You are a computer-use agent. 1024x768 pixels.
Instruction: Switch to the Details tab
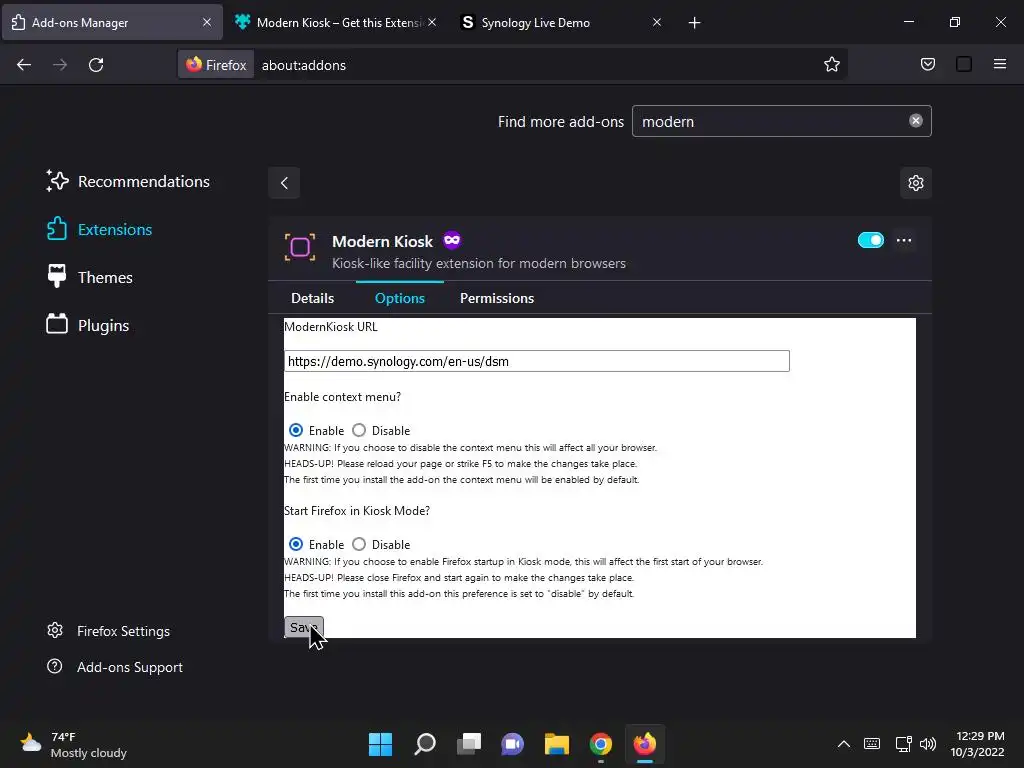pos(312,298)
